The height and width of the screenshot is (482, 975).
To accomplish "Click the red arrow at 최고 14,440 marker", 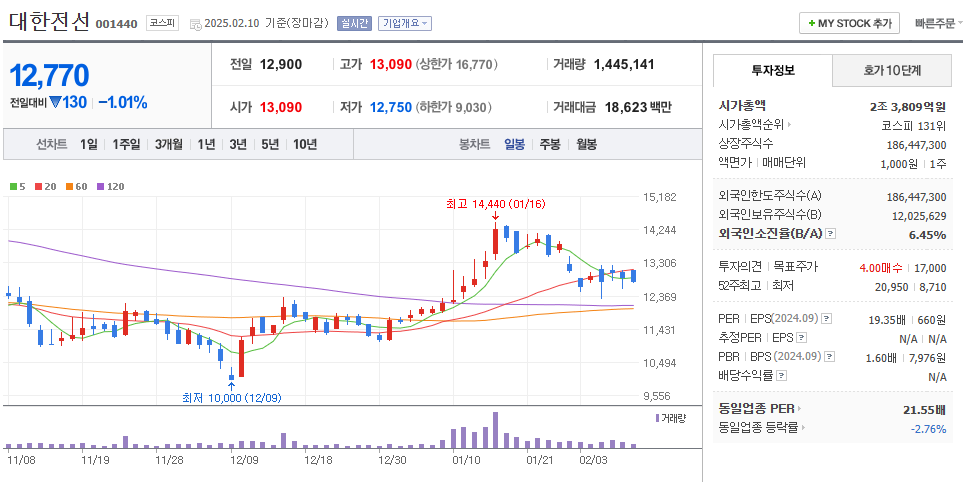I will coord(495,216).
